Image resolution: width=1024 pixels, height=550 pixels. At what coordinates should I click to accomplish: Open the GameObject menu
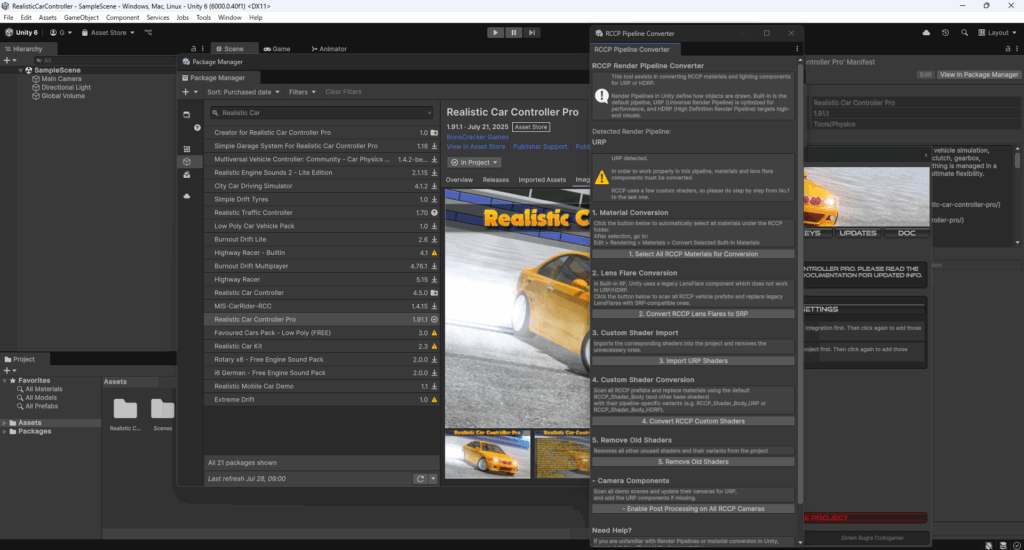[81, 17]
